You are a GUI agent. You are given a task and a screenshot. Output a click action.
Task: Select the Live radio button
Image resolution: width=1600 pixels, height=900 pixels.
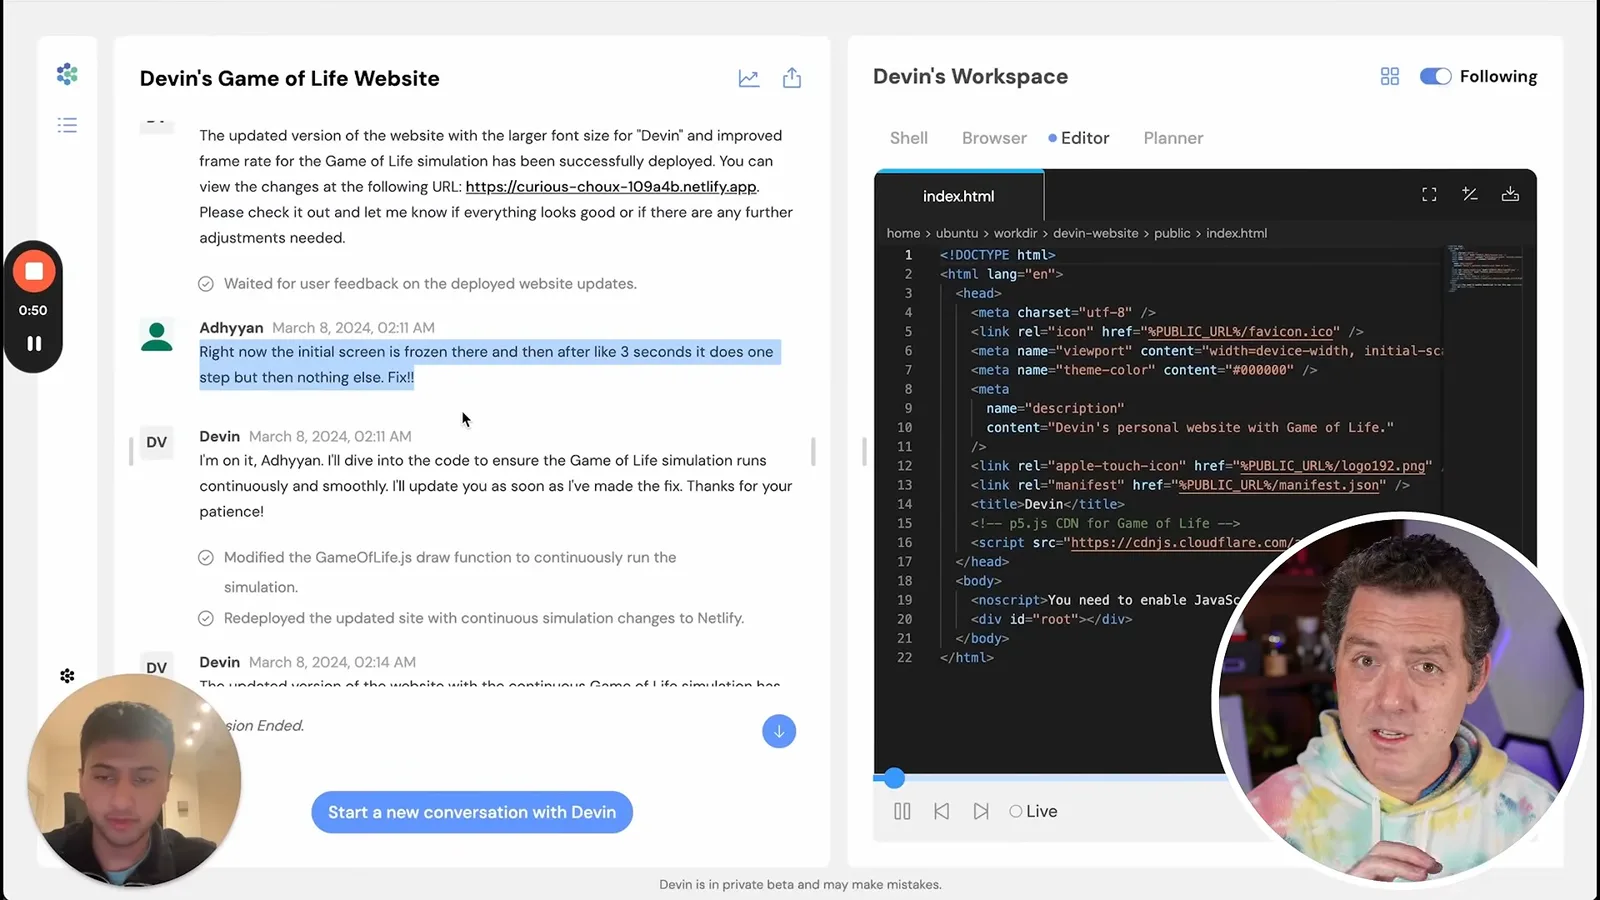tap(1016, 811)
